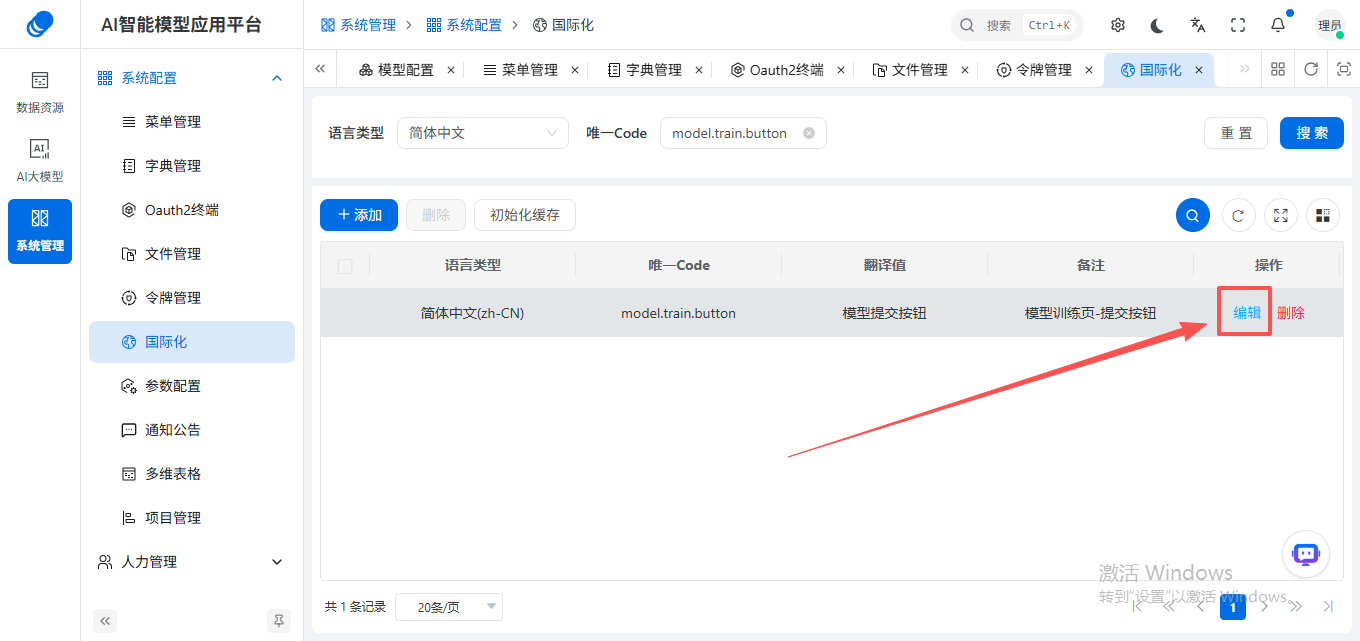Viewport: 1360px width, 641px height.
Task: Open tab grid menu icon
Action: pos(1278,69)
